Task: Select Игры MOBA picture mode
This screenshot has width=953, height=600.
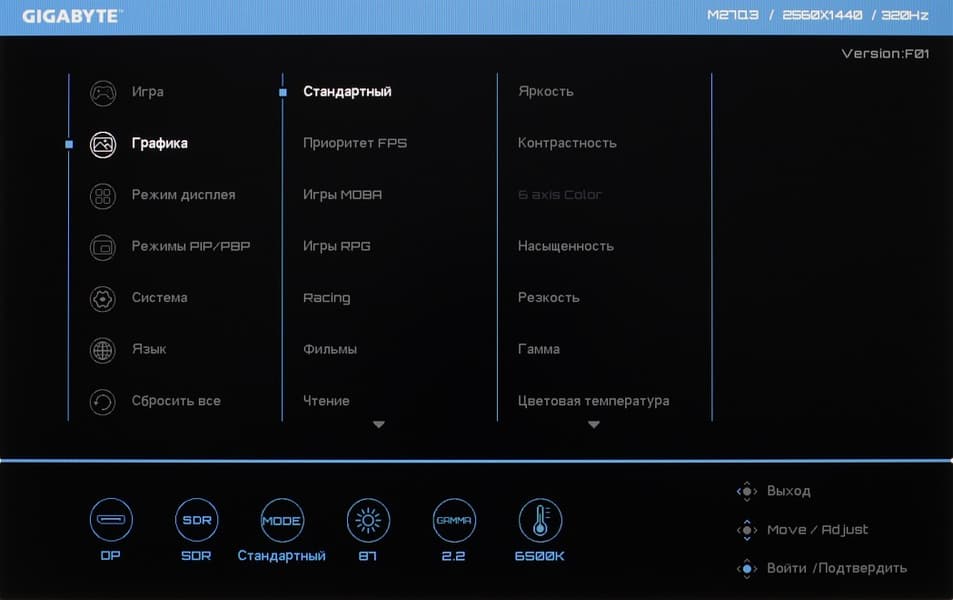Action: click(x=342, y=195)
